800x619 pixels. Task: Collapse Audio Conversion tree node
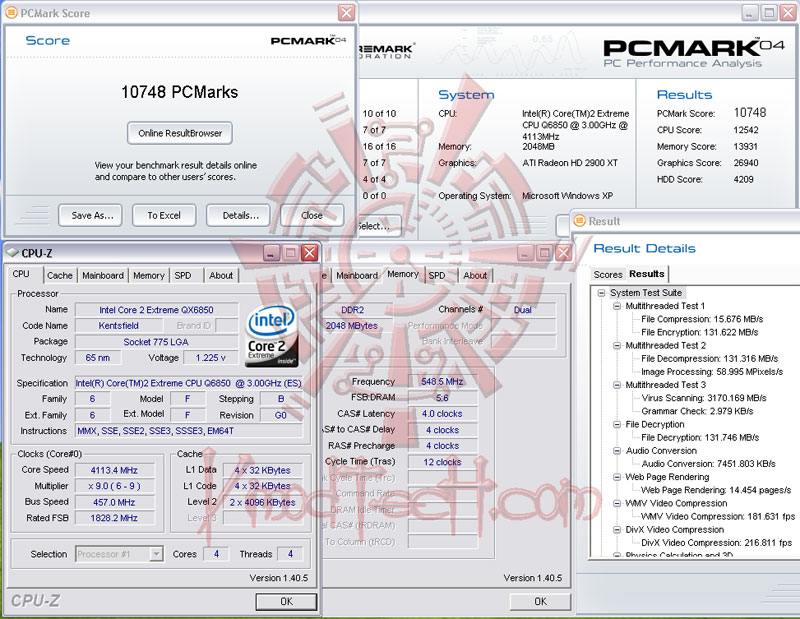617,451
